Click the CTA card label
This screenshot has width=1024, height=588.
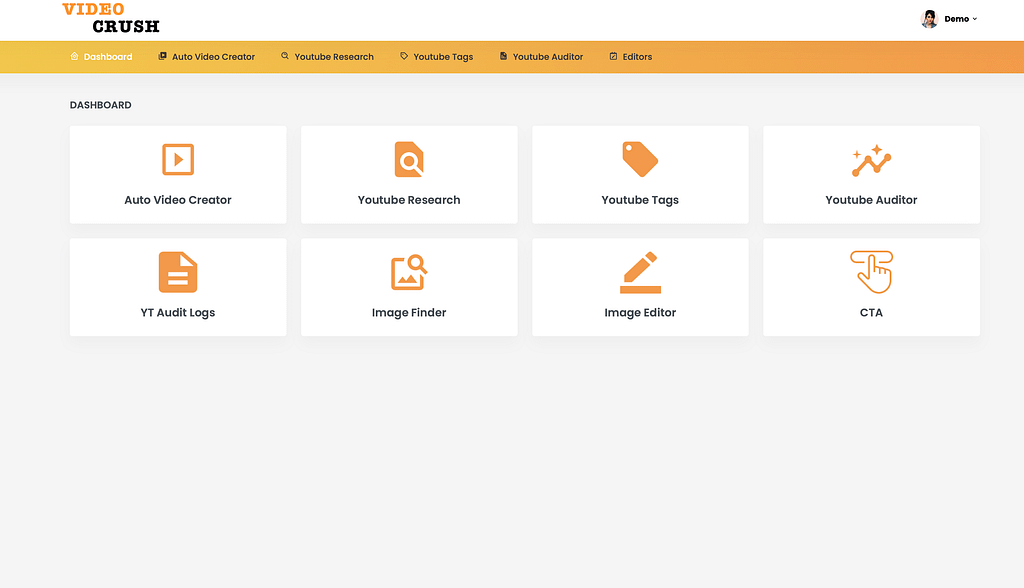(x=871, y=312)
